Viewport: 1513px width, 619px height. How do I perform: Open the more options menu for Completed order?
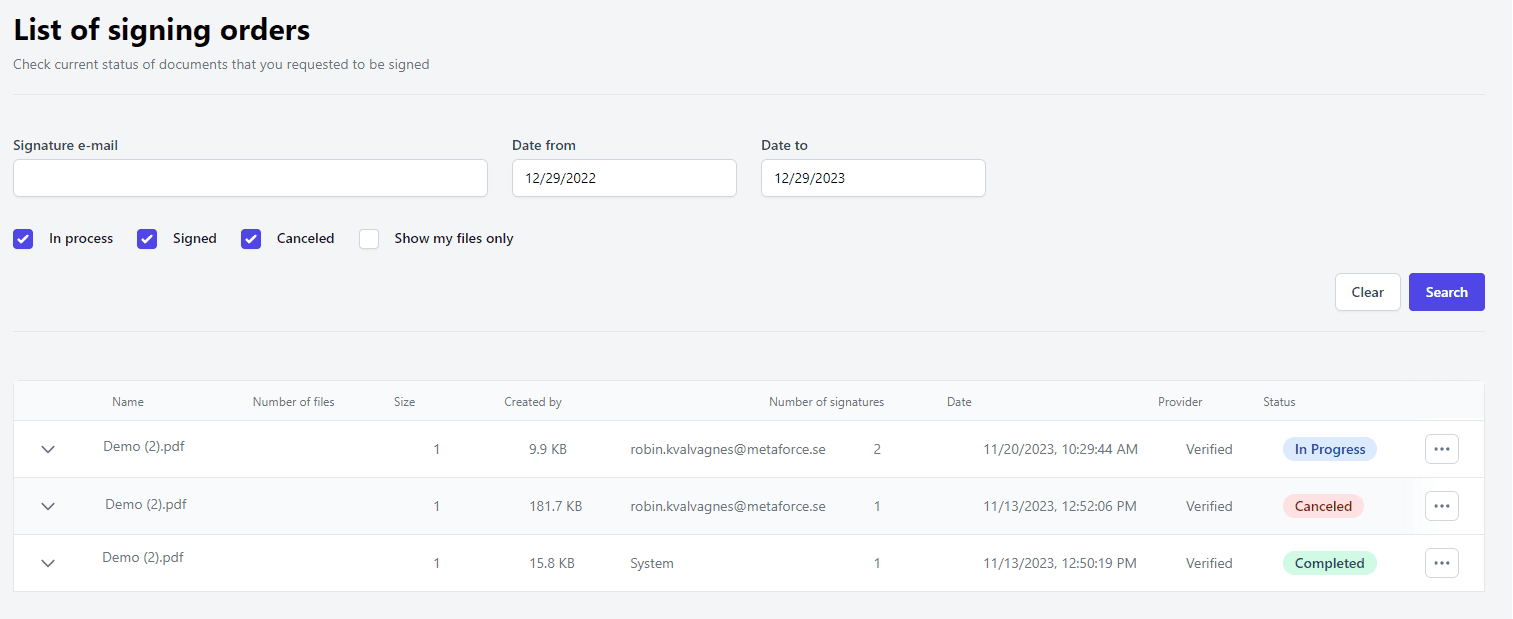(x=1441, y=563)
